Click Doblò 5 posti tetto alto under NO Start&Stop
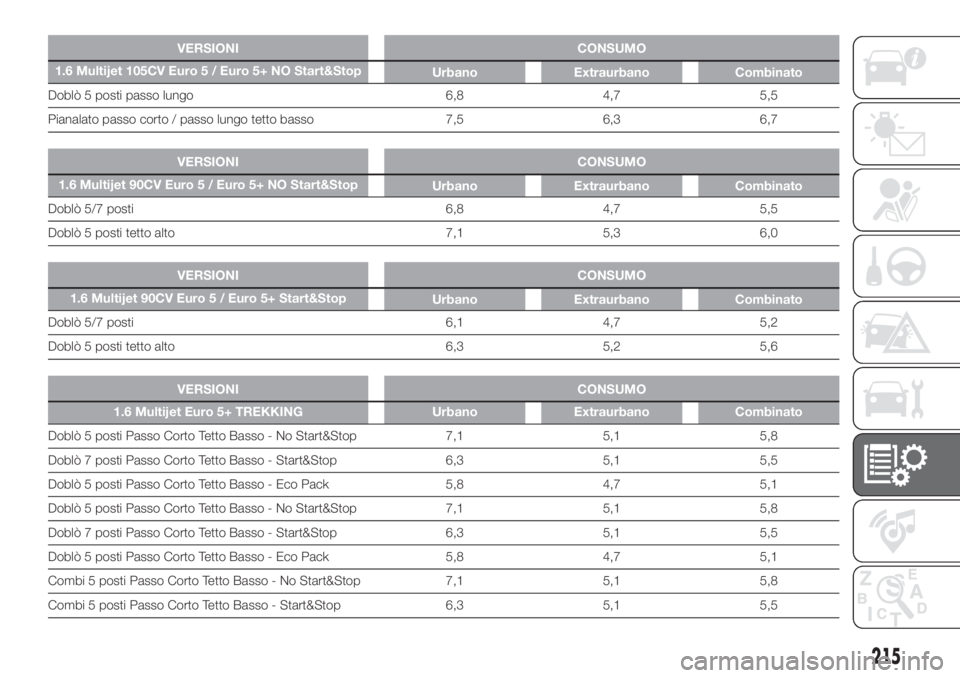The width and height of the screenshot is (960, 678). (x=111, y=233)
